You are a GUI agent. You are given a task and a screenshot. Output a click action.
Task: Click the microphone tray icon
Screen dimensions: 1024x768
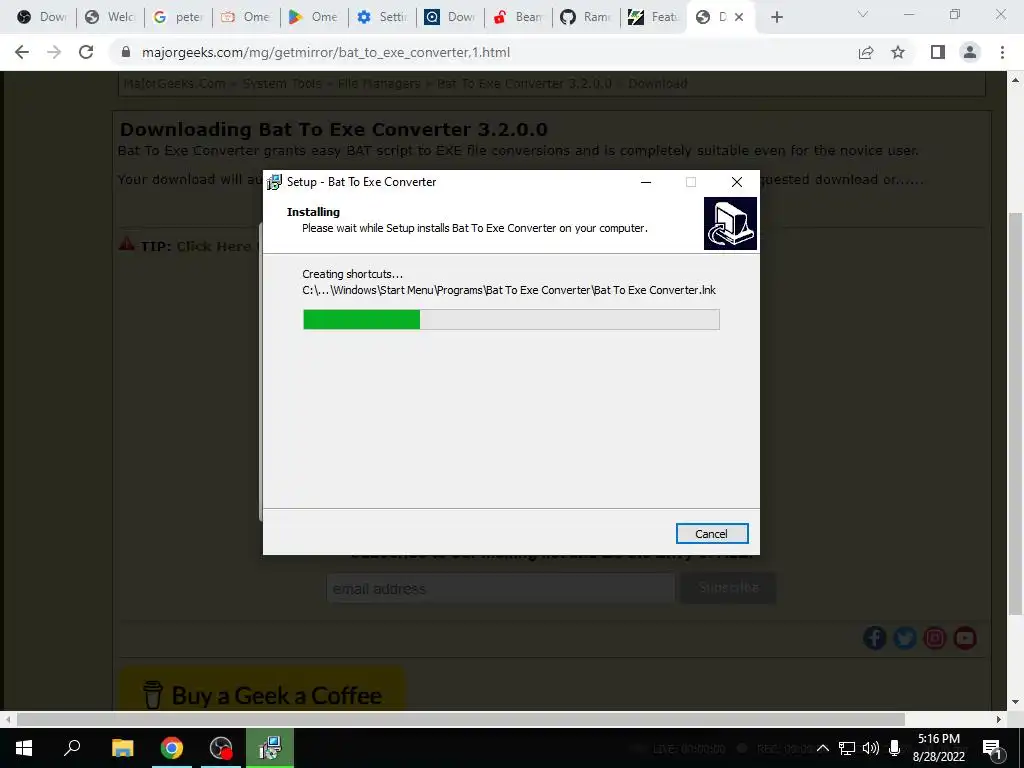point(895,748)
